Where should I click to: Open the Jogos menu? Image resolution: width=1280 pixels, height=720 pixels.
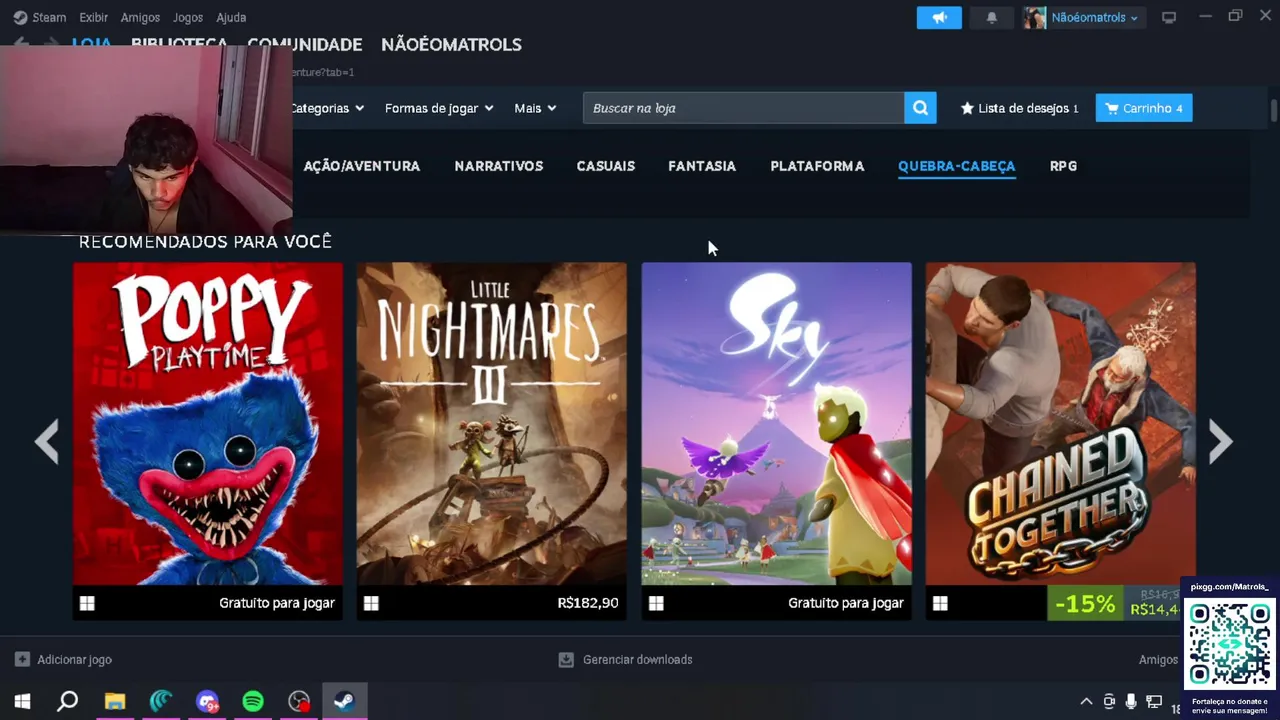[188, 17]
